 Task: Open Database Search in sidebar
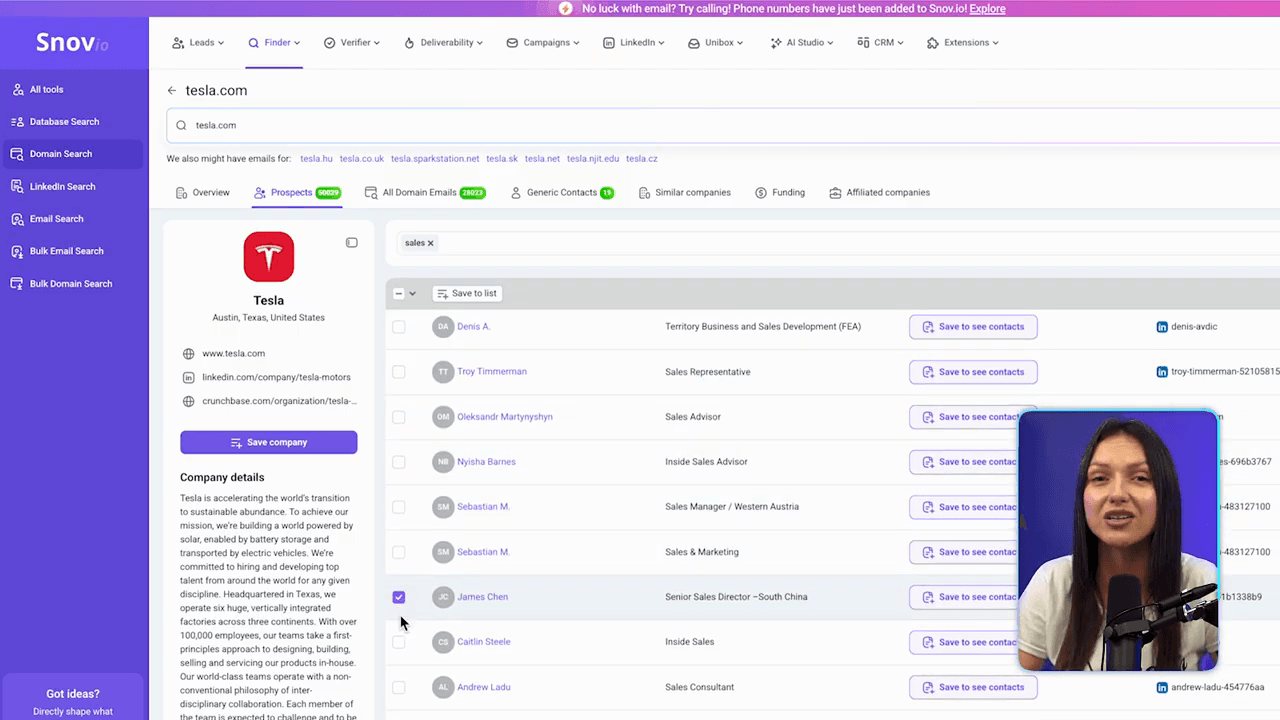pos(74,122)
